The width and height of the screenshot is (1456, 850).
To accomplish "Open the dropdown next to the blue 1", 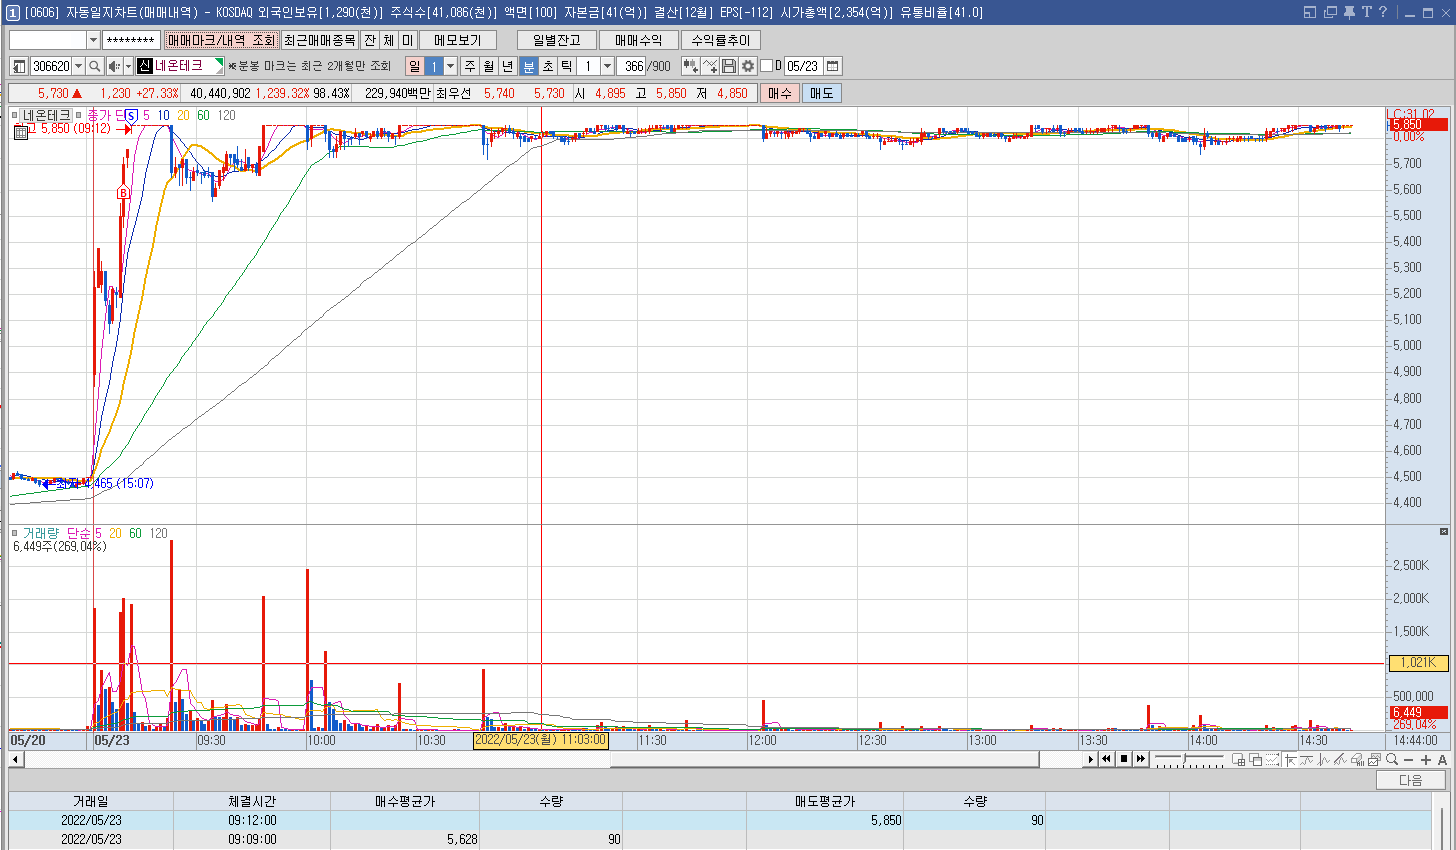I will [x=451, y=66].
